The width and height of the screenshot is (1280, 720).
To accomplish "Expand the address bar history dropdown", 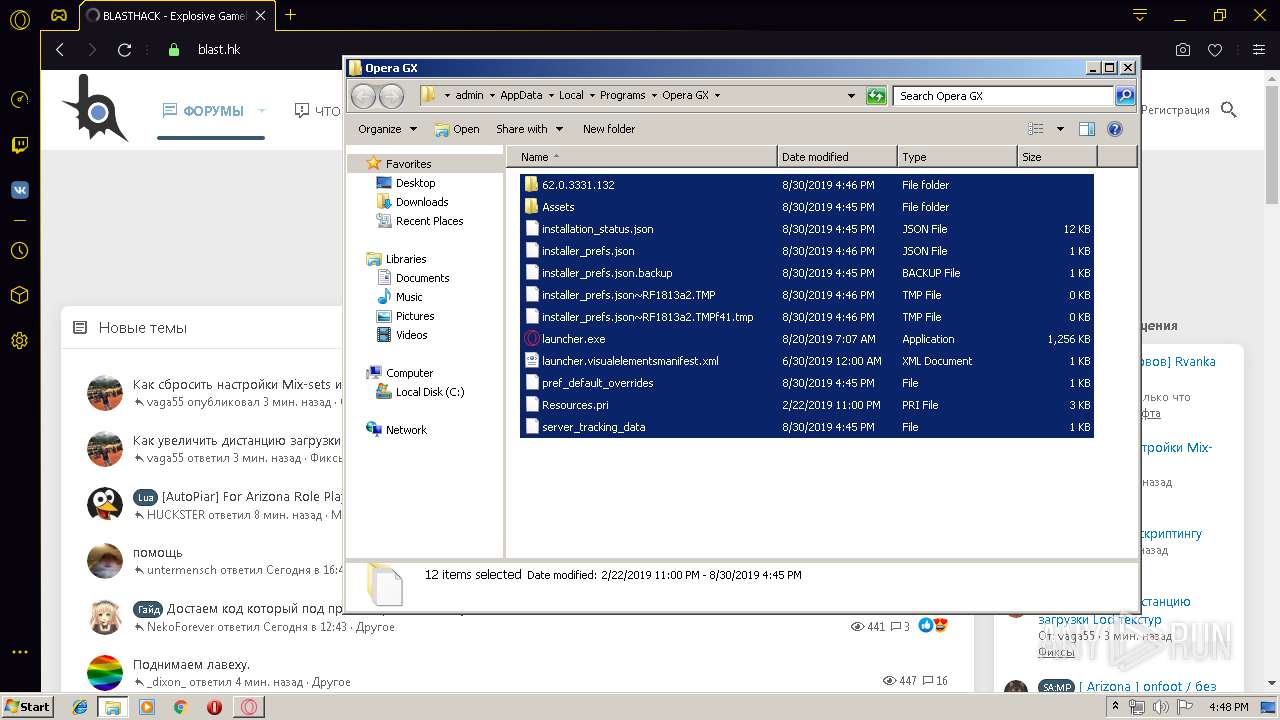I will (851, 96).
